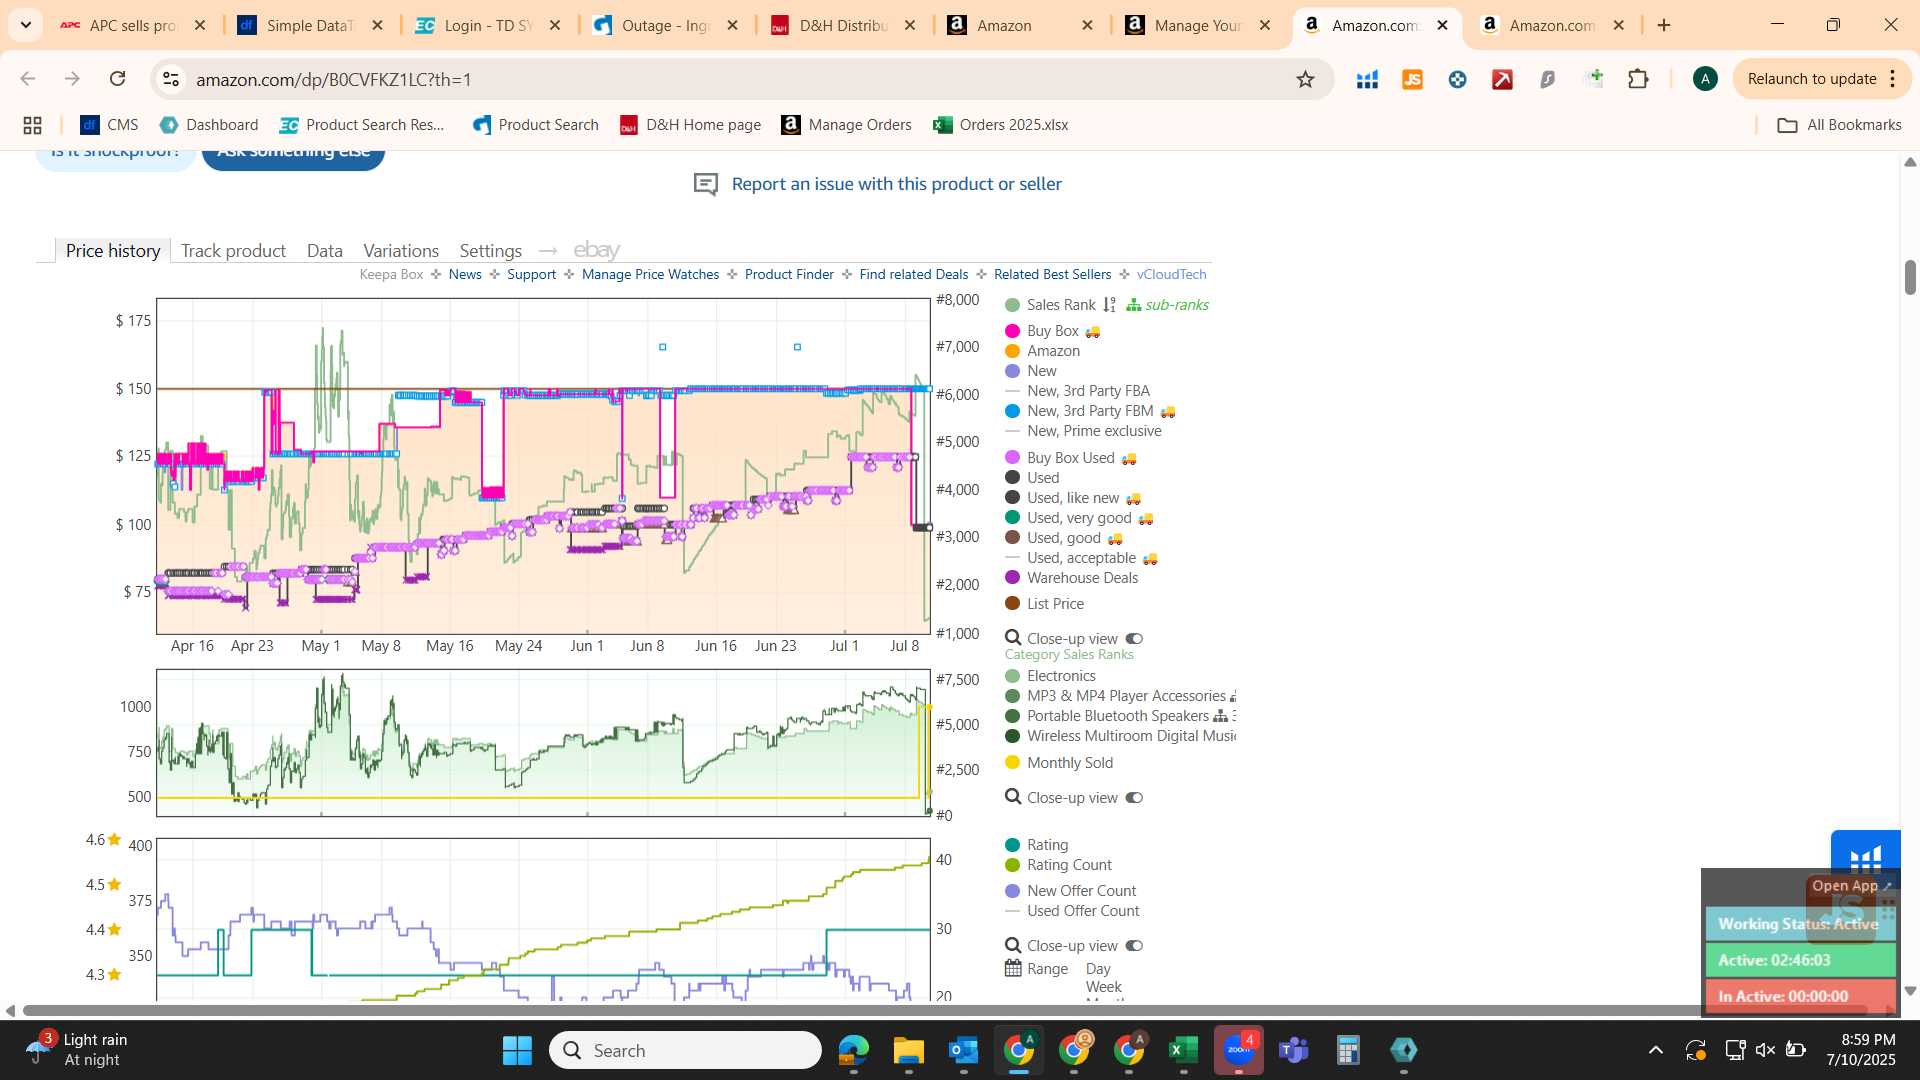The image size is (1920, 1080).
Task: Show hidden system tray icons
Action: (1656, 1050)
